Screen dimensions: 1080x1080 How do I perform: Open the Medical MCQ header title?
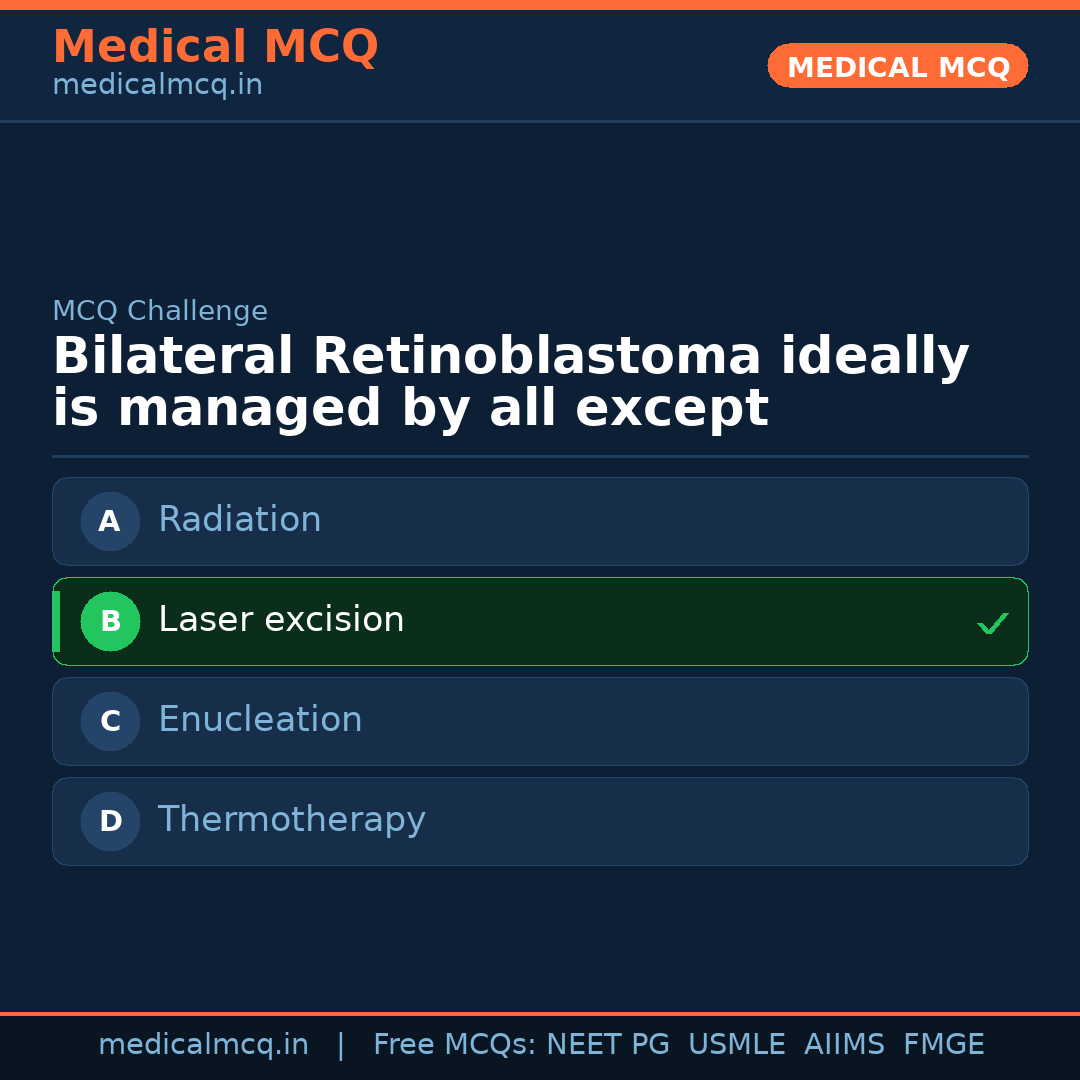point(215,47)
